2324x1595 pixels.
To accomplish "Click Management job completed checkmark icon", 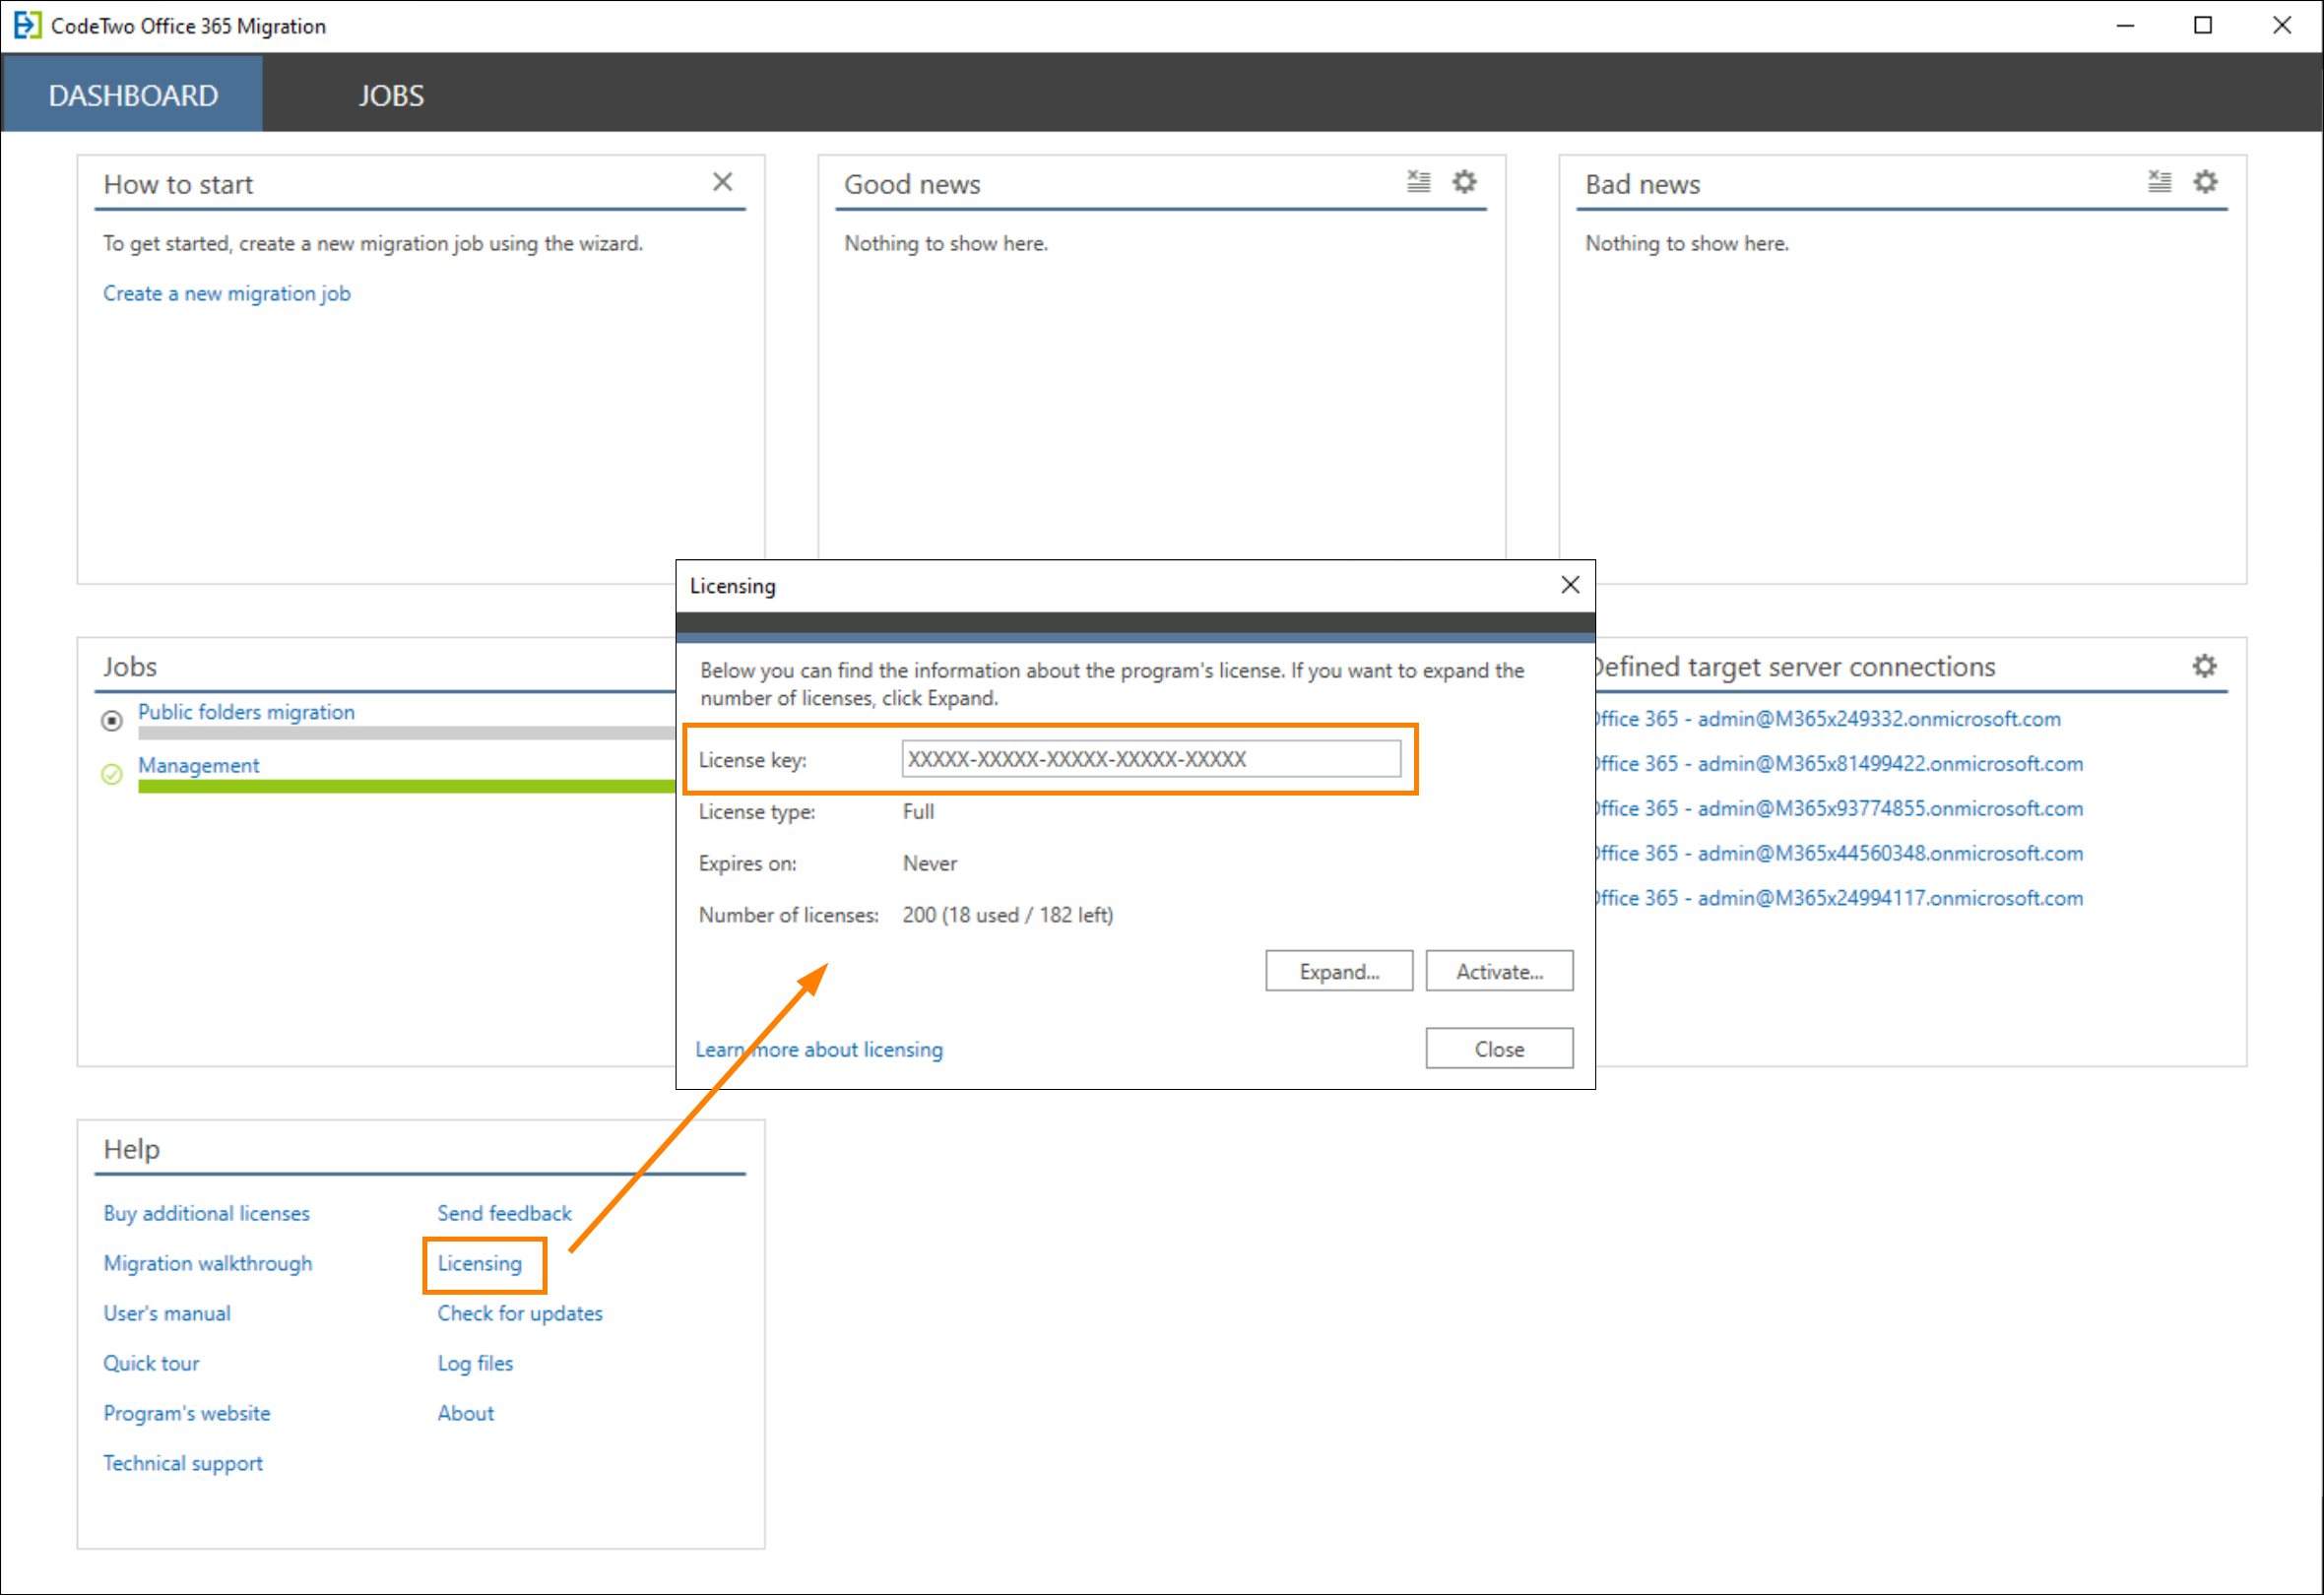I will (x=112, y=774).
